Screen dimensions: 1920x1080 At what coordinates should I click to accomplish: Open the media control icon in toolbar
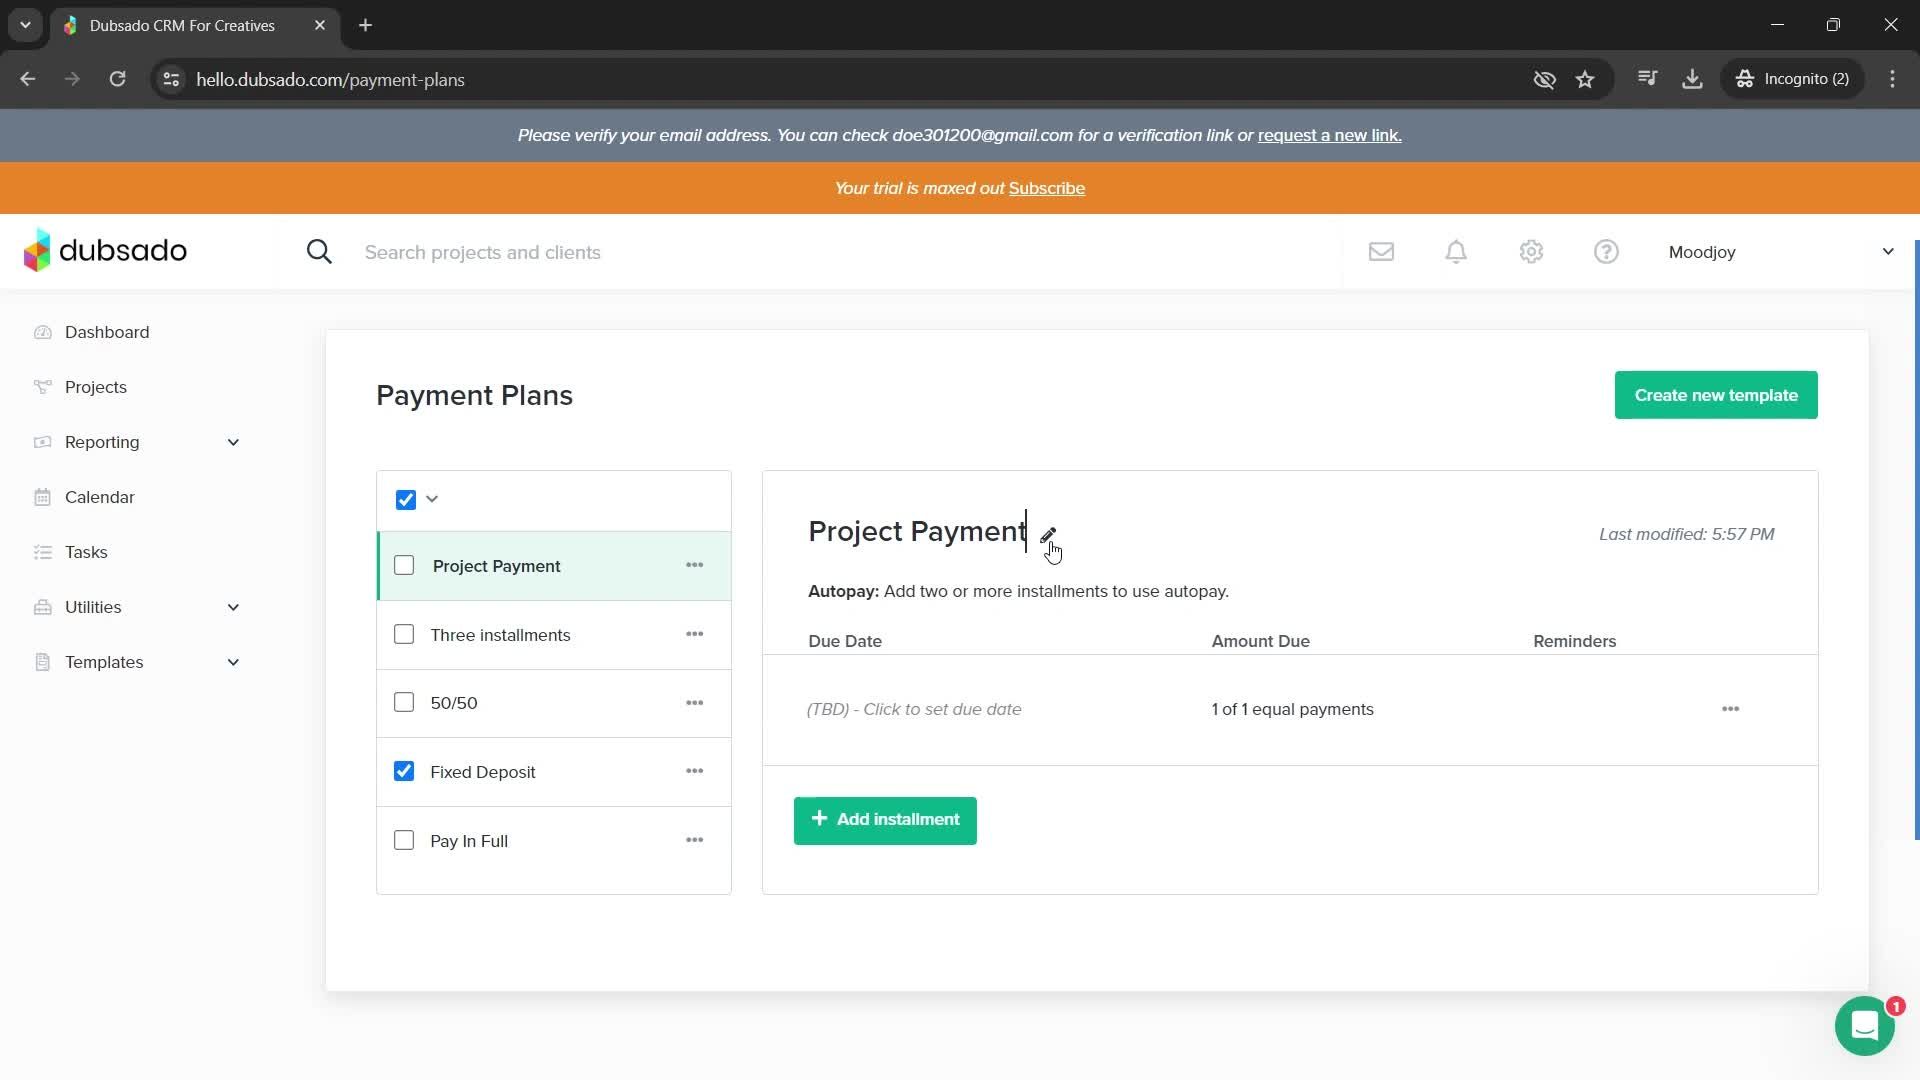coord(1647,79)
